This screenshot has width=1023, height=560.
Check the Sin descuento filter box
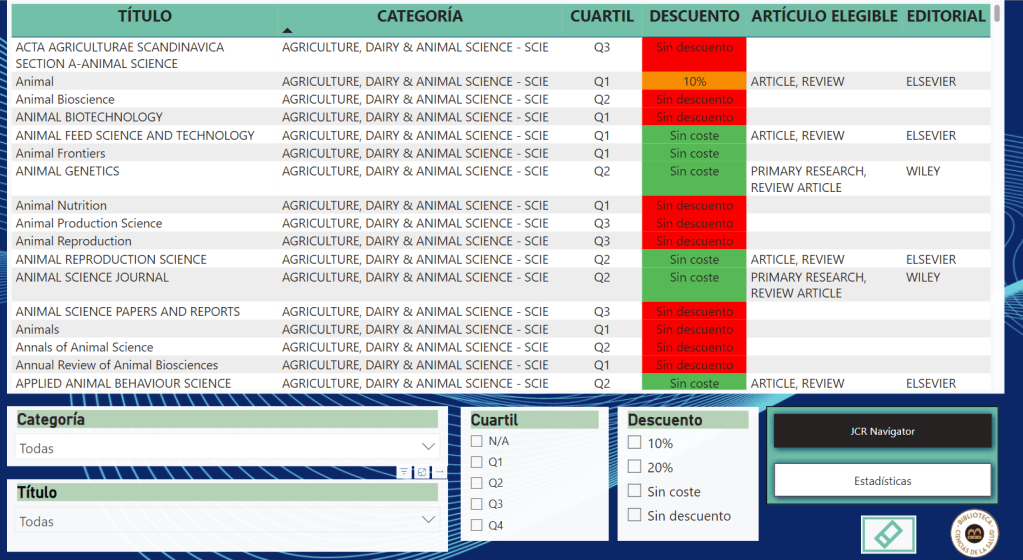[x=634, y=516]
